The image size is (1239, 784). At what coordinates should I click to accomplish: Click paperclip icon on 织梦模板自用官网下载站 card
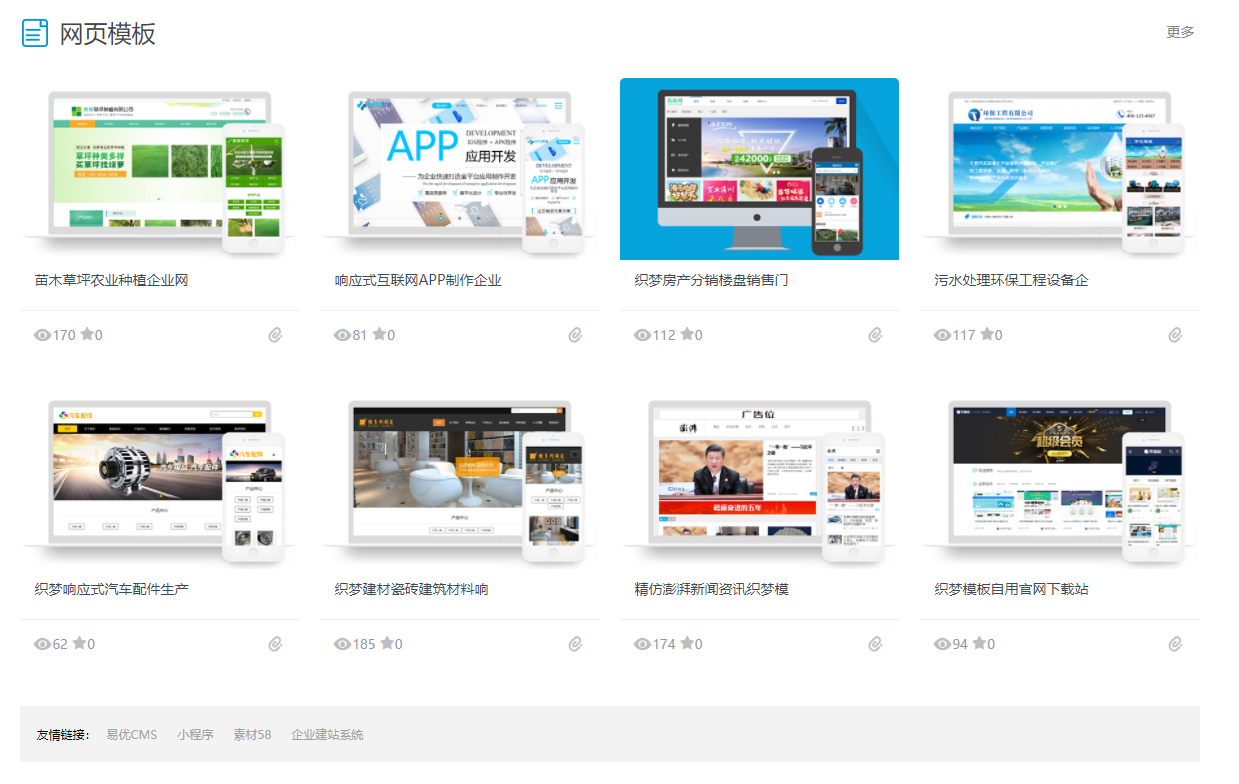[x=1175, y=644]
